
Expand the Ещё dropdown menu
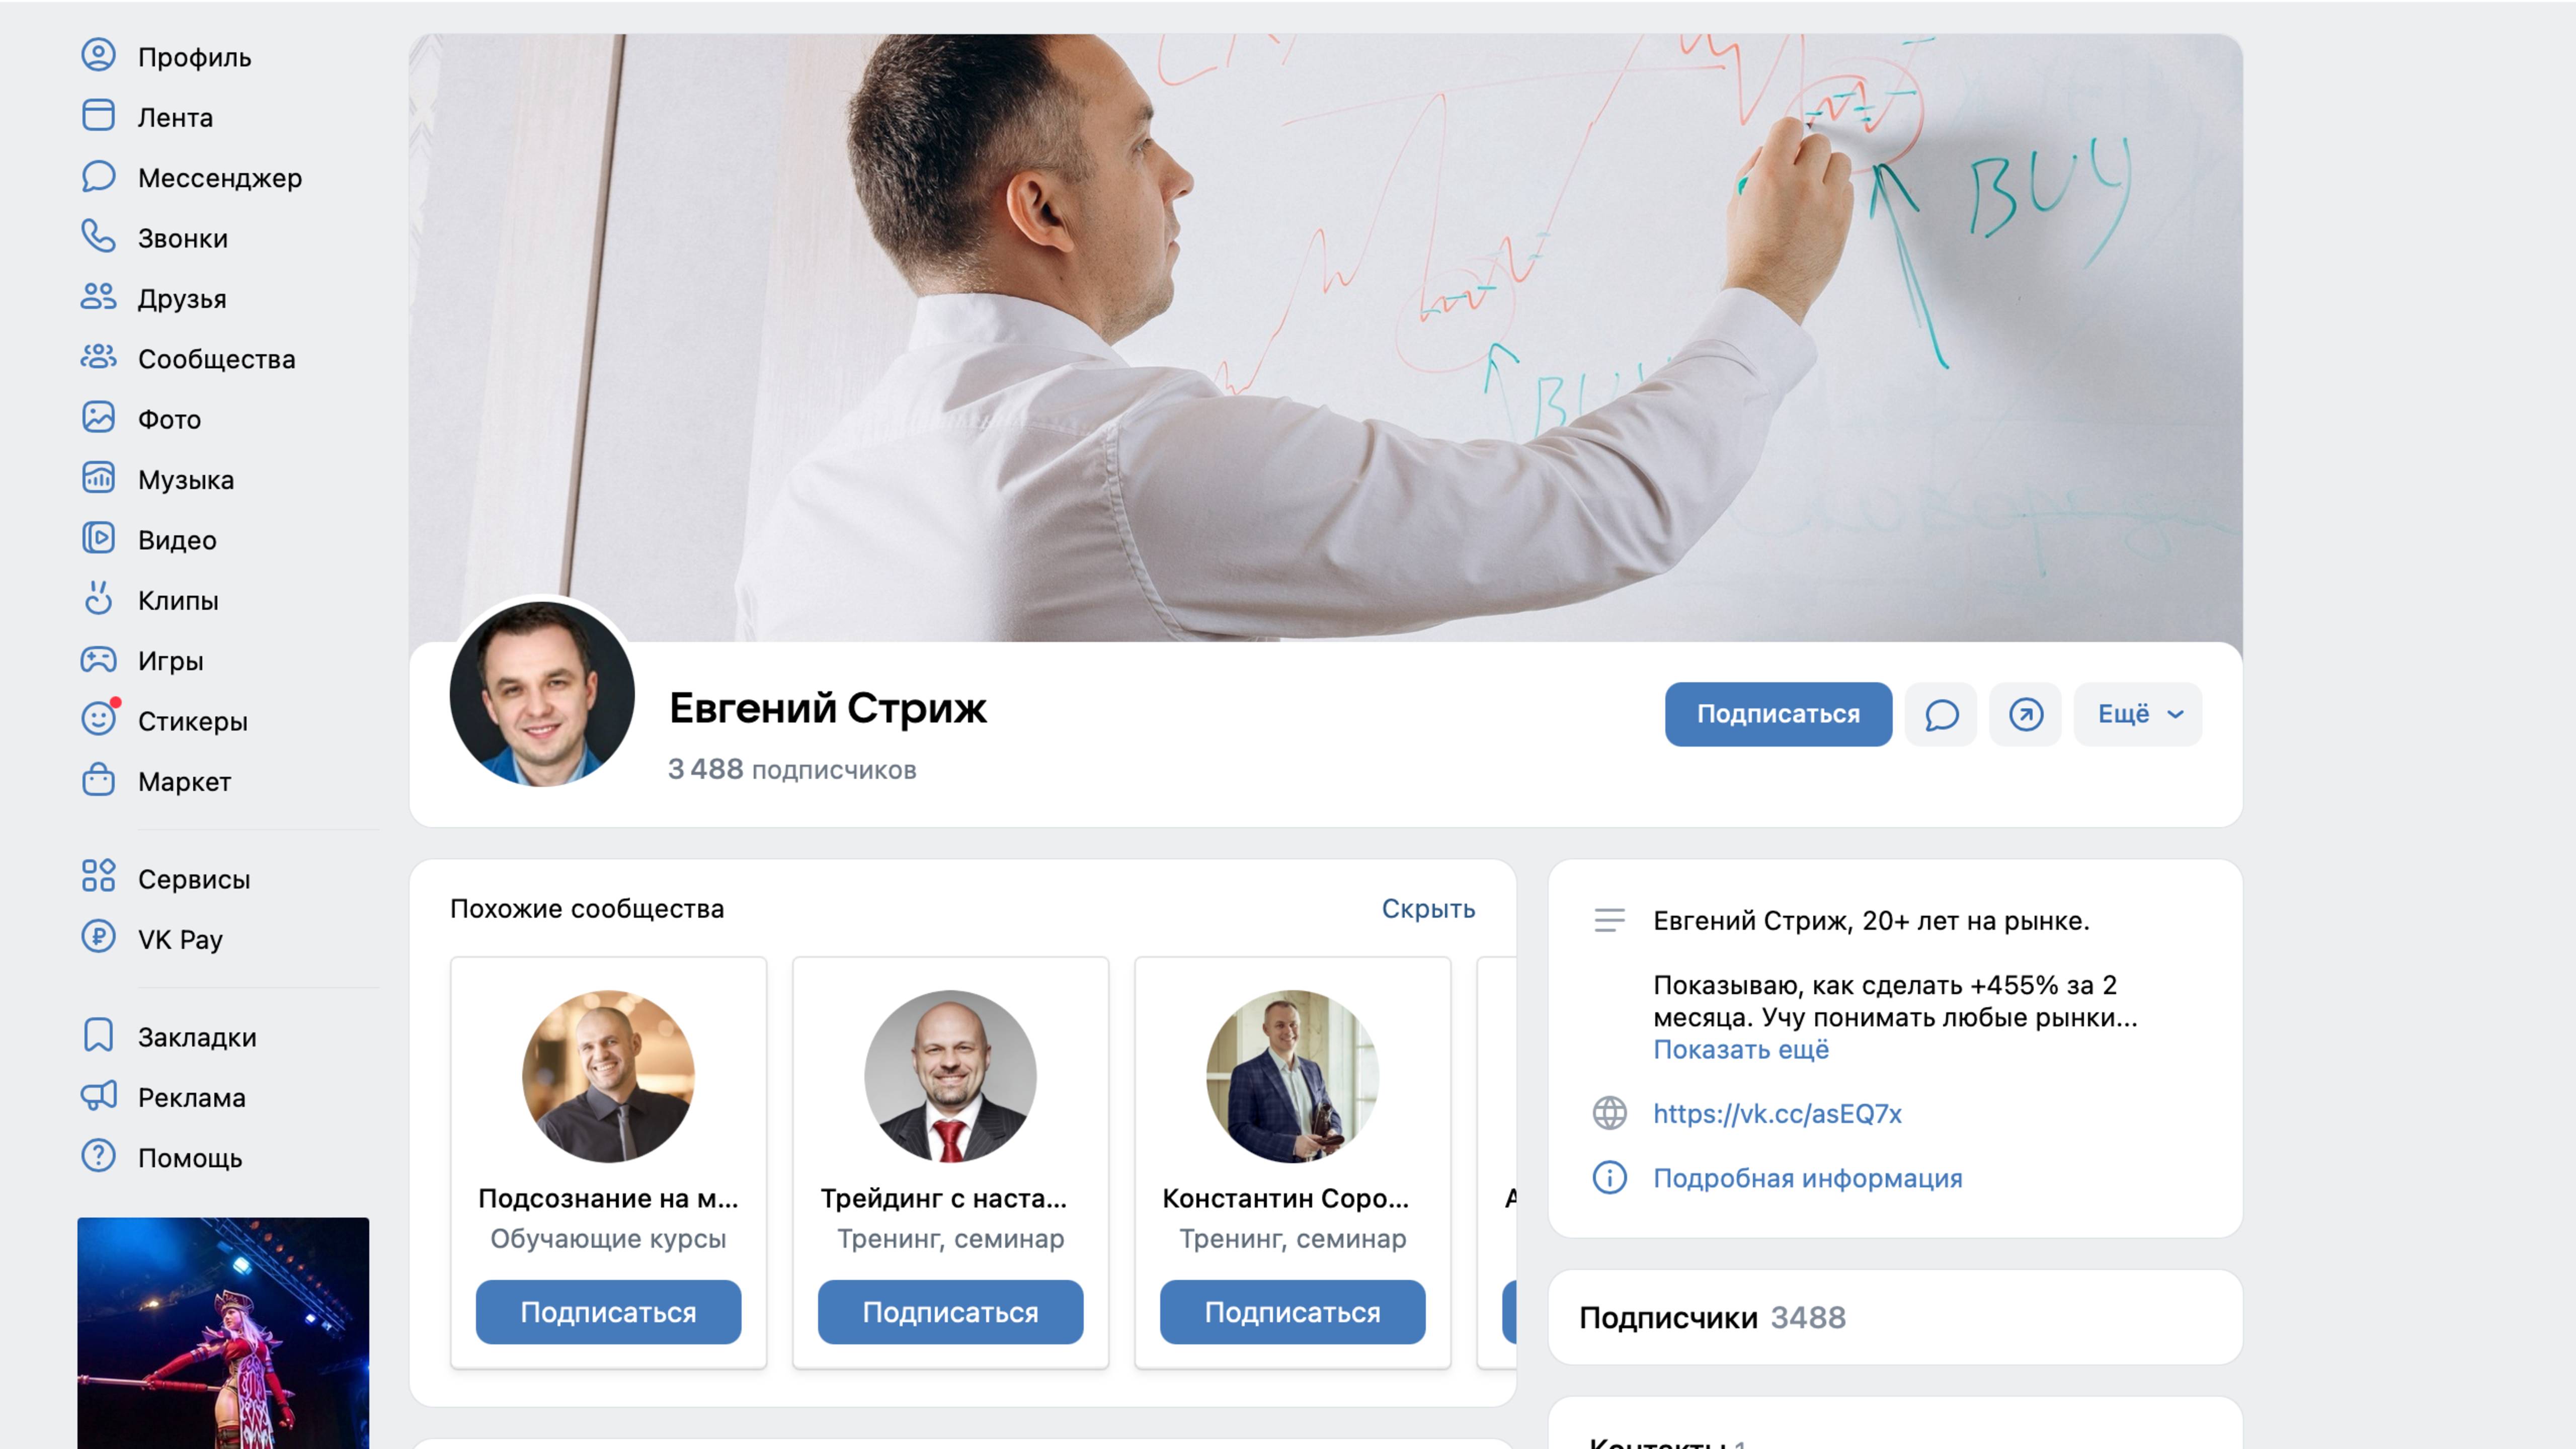pos(2138,714)
